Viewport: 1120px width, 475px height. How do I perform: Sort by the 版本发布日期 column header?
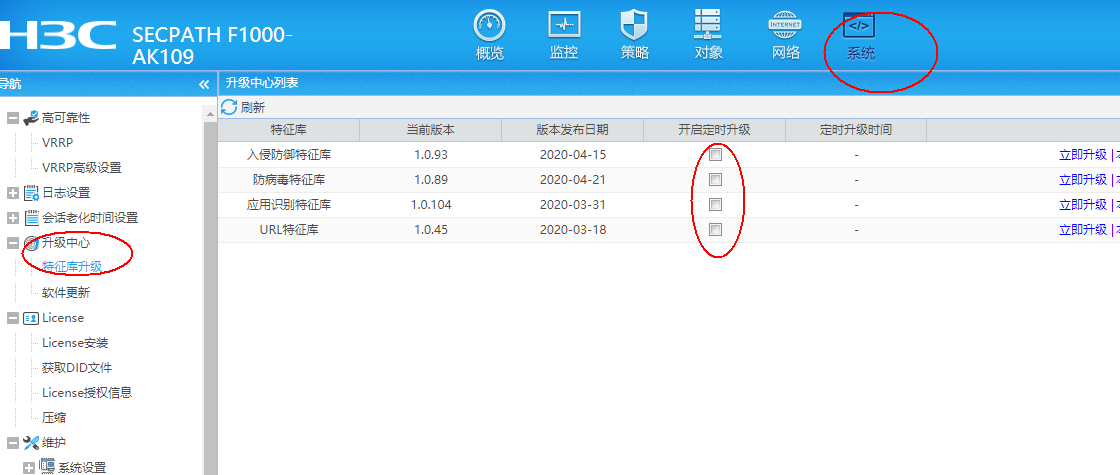[x=573, y=130]
